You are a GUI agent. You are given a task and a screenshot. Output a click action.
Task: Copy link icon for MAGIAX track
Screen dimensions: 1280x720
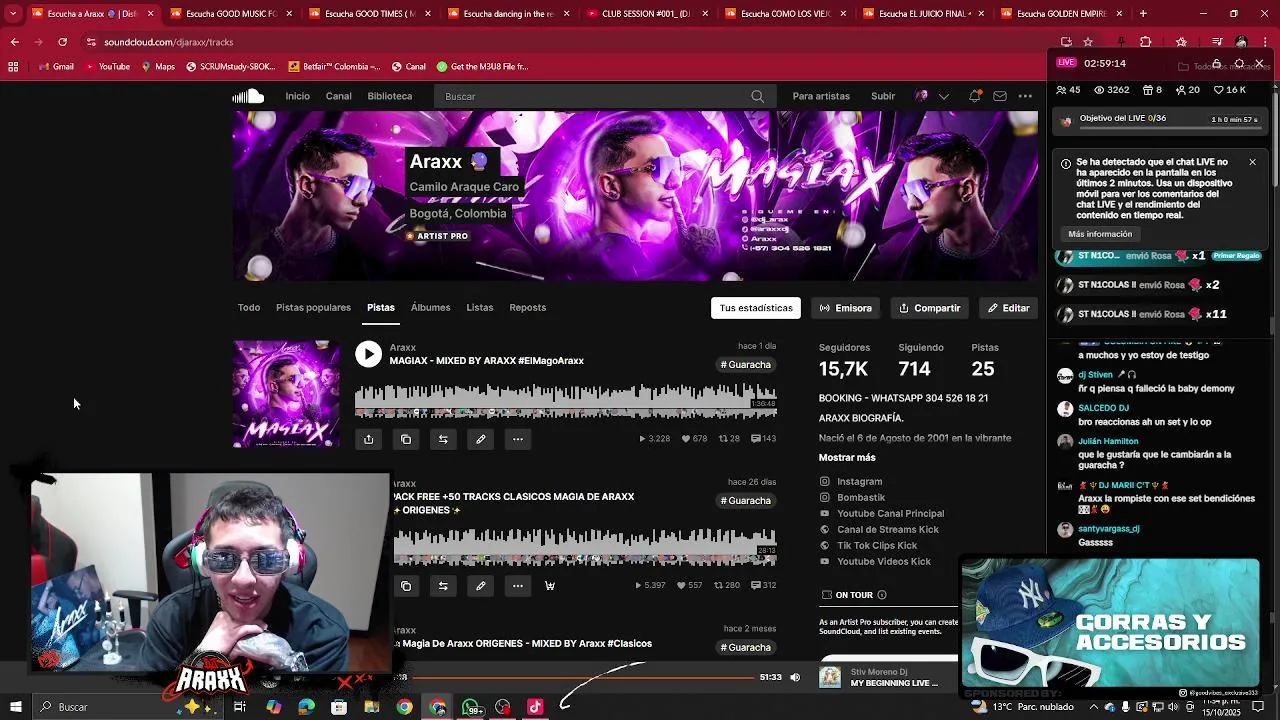pos(406,439)
